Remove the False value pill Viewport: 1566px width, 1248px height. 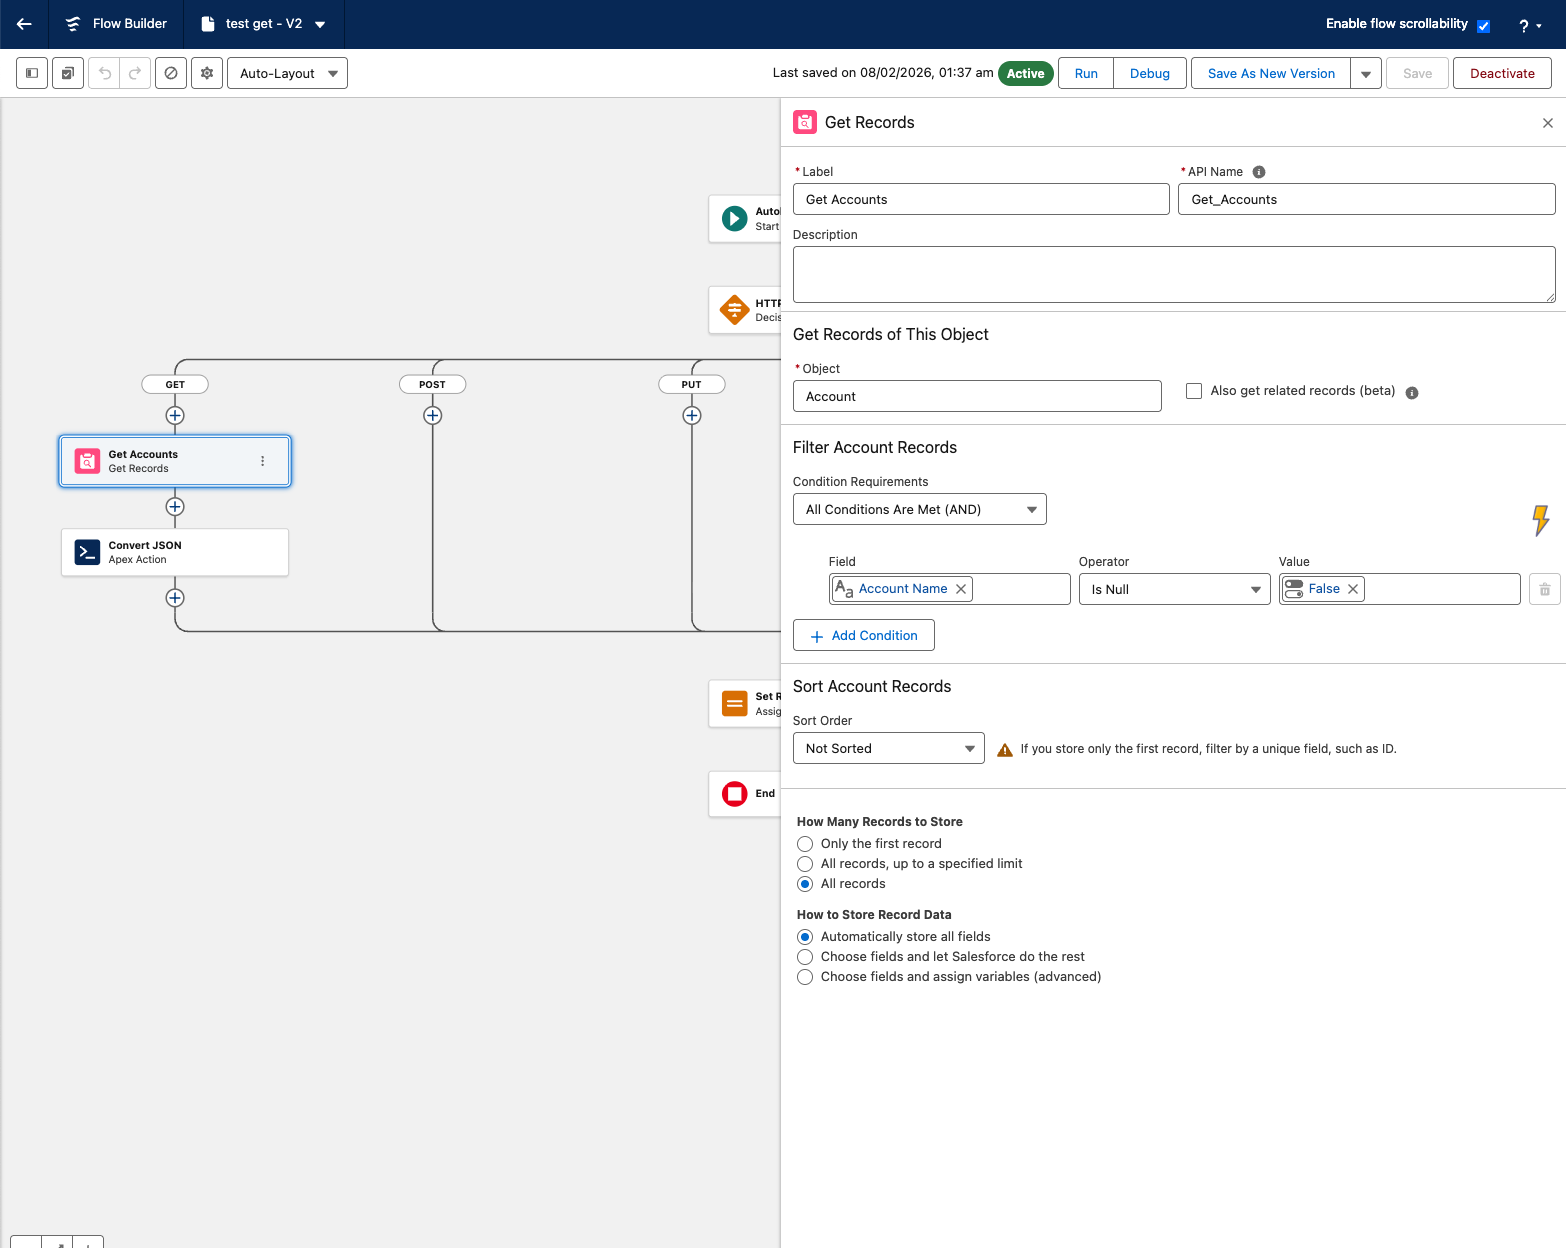tap(1353, 589)
